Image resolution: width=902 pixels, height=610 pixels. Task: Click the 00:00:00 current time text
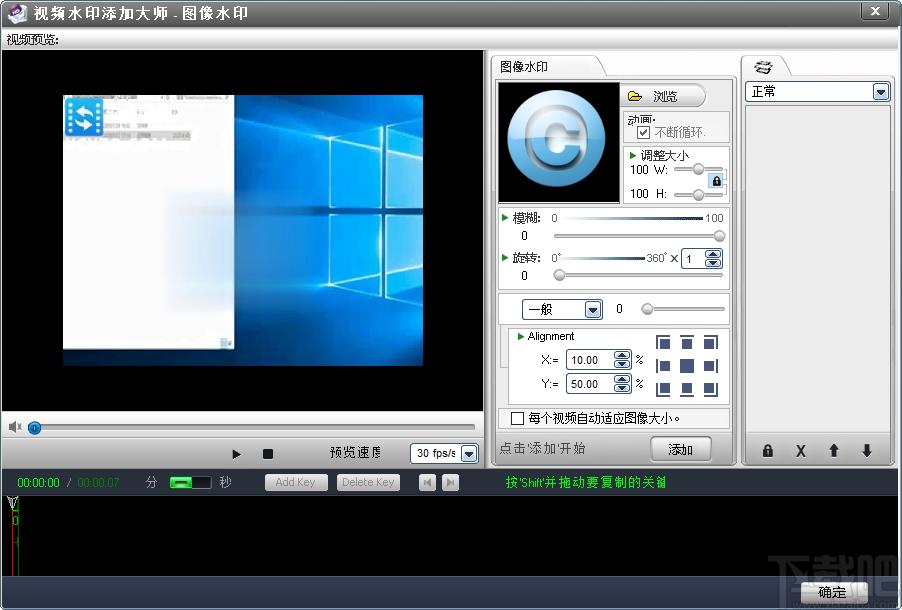38,483
